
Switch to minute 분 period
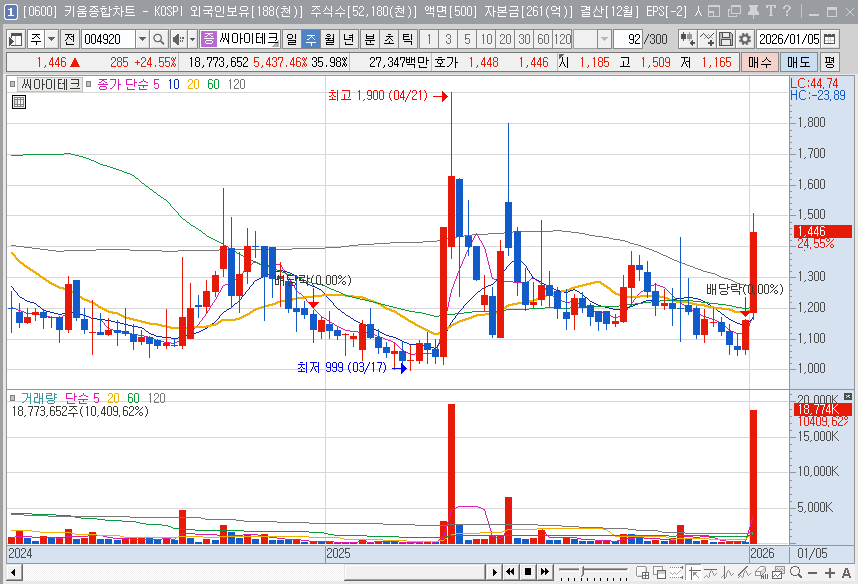370,39
